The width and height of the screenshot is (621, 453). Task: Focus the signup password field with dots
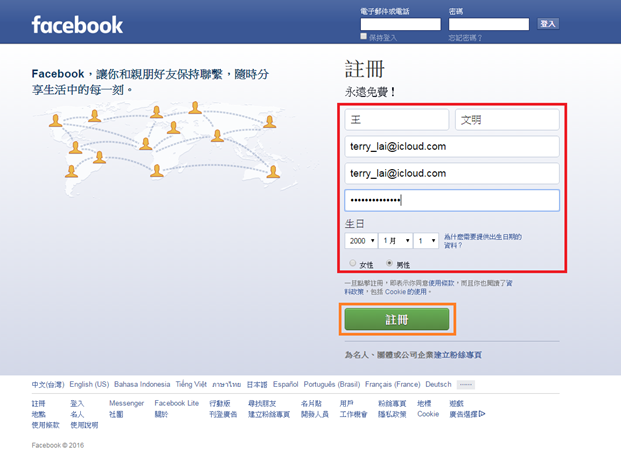(452, 200)
